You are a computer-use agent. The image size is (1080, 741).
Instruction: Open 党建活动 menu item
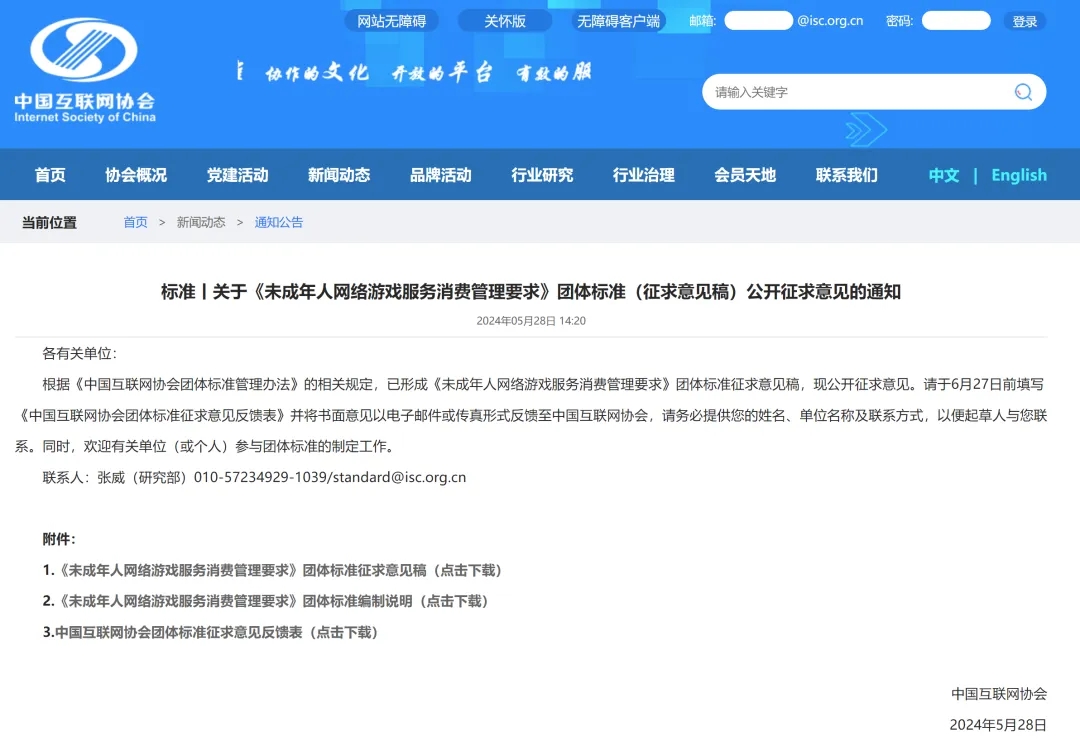238,175
